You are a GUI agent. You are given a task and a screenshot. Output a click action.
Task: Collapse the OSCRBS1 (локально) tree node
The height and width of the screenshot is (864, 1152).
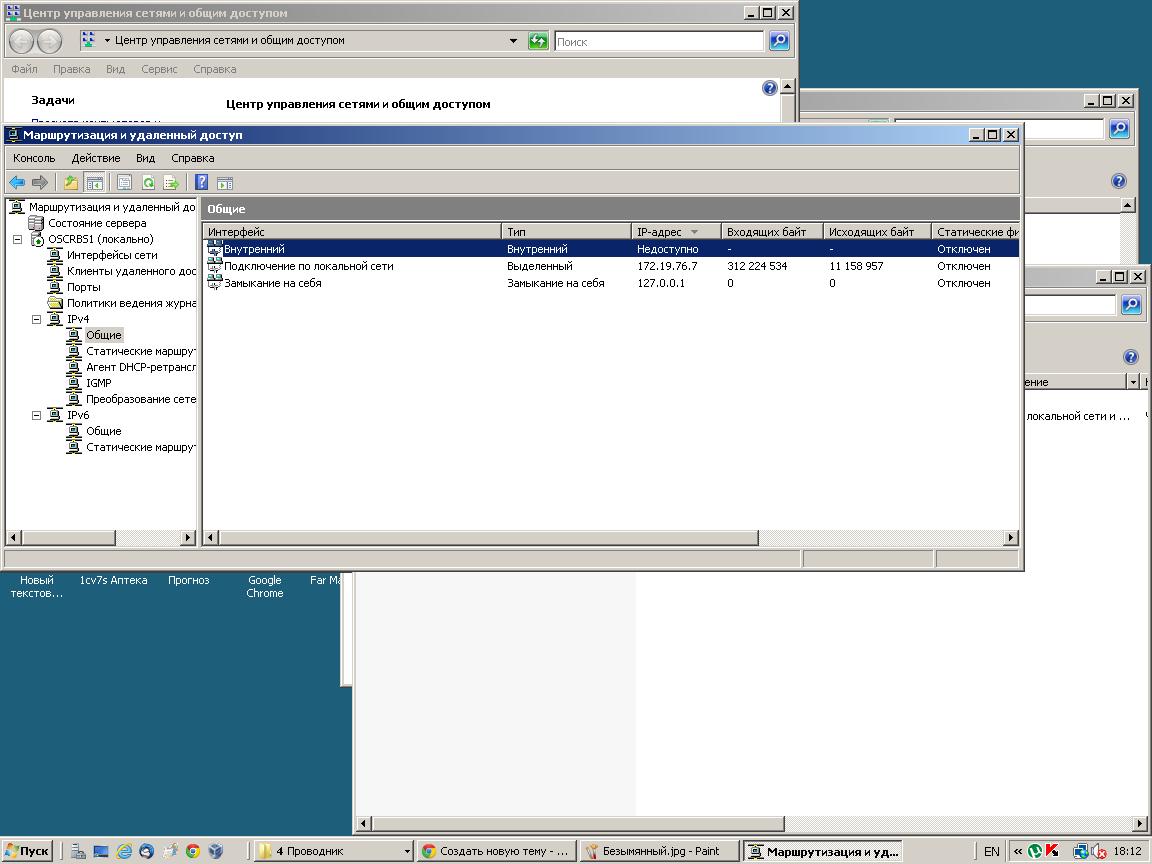(x=18, y=239)
